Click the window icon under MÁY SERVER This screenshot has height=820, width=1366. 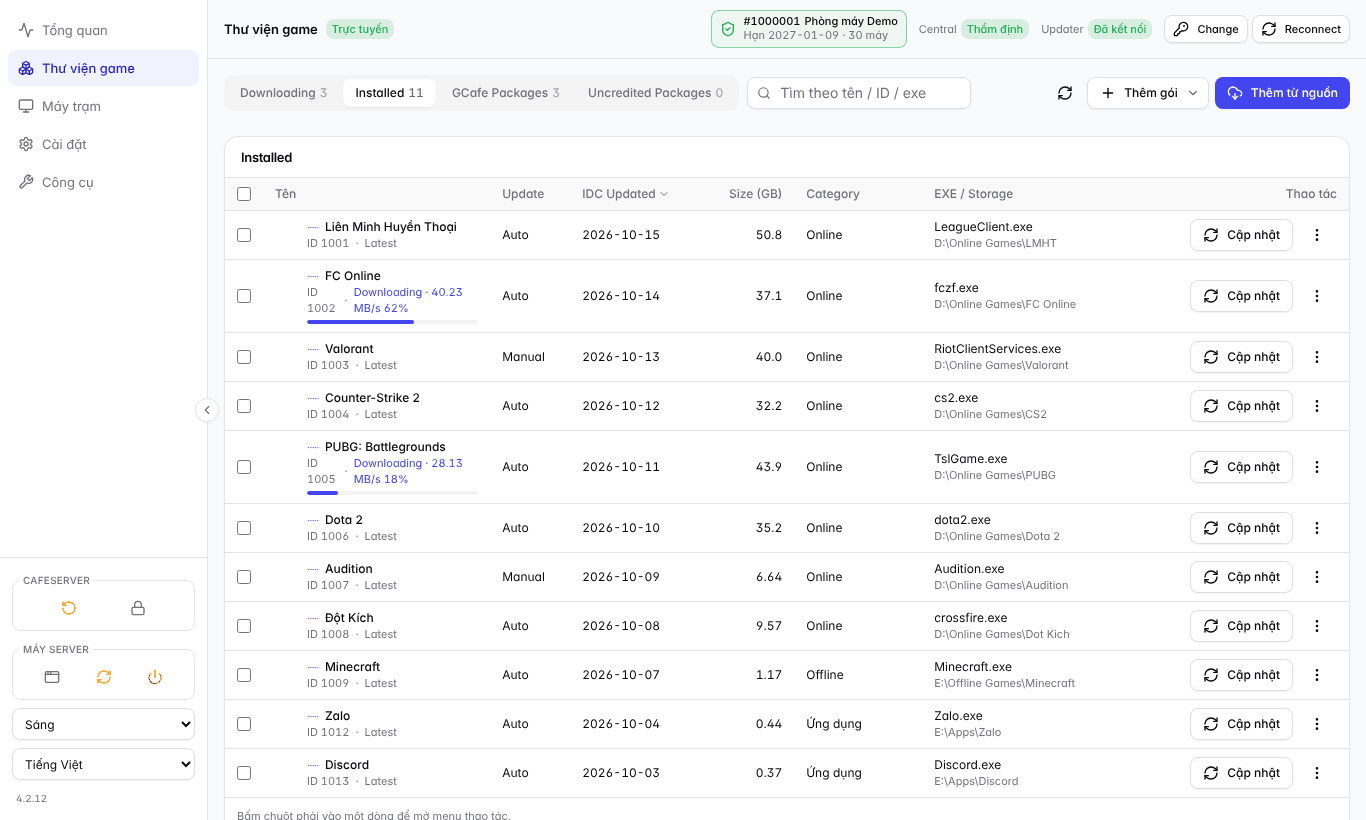52,677
